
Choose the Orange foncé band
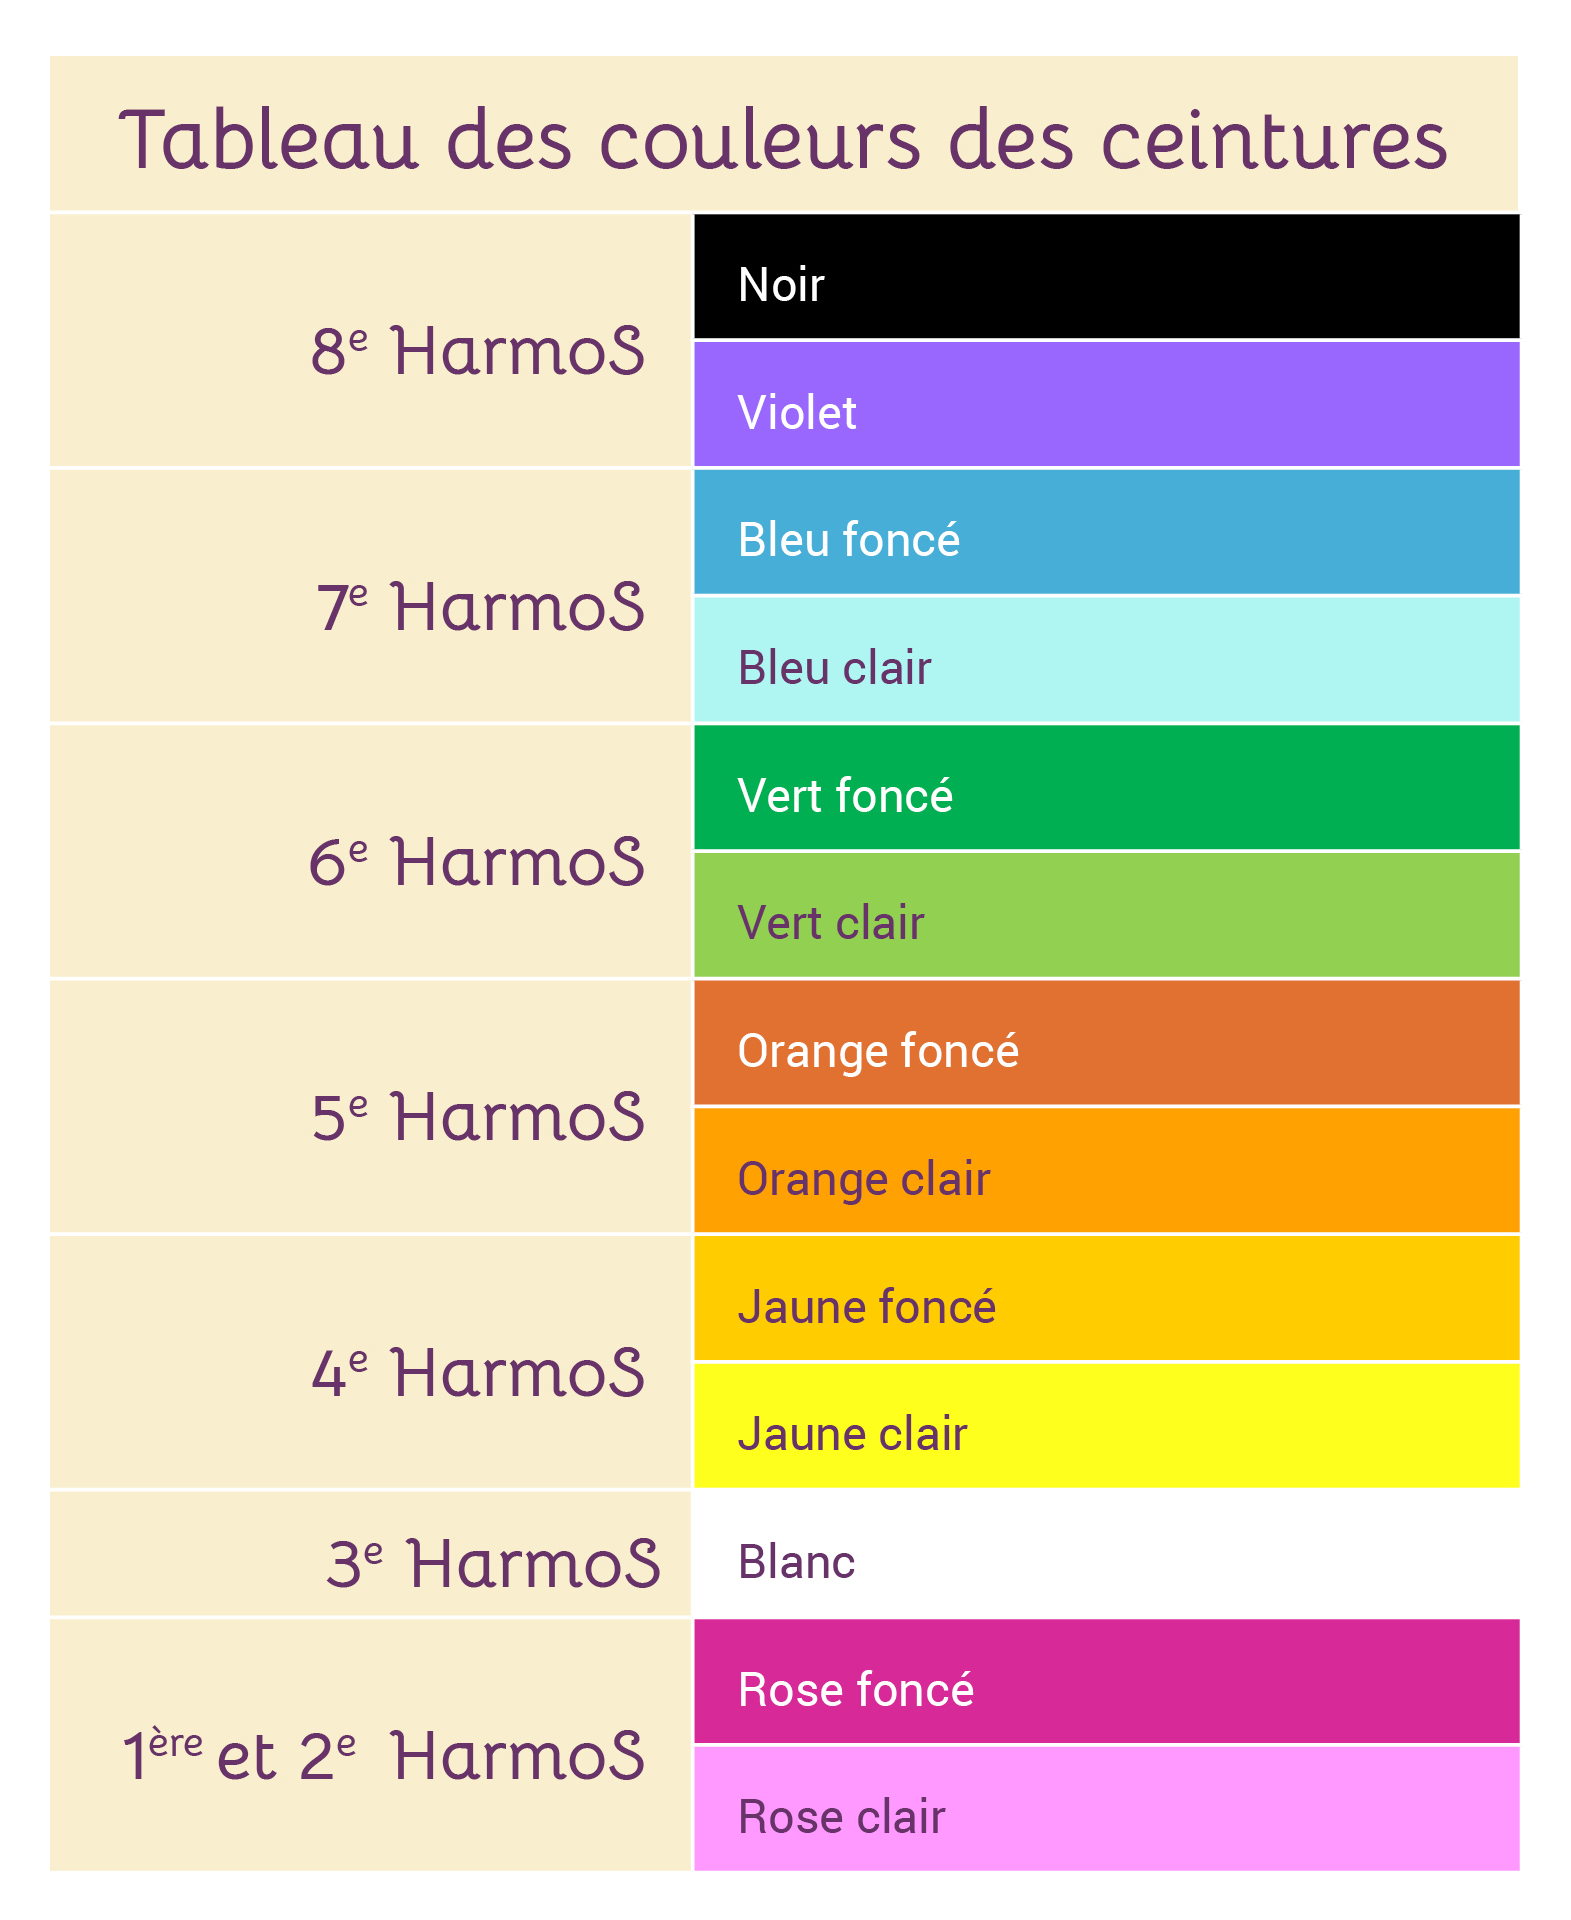point(1106,1043)
